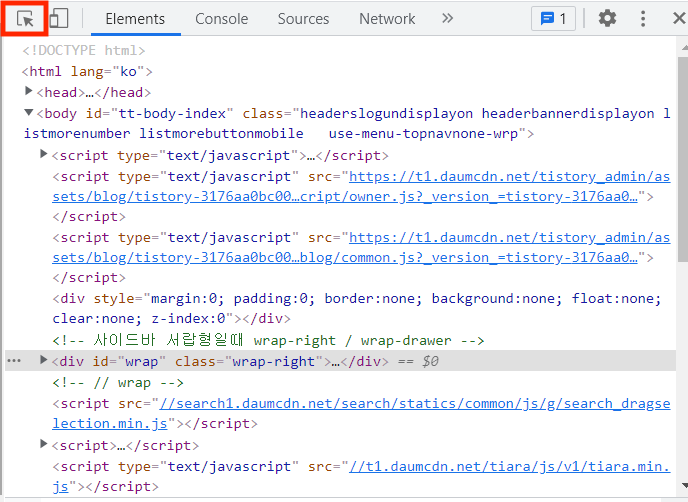Screen dimensions: 688x502
Task: Click the scrollbar up arrow
Action: 684,47
